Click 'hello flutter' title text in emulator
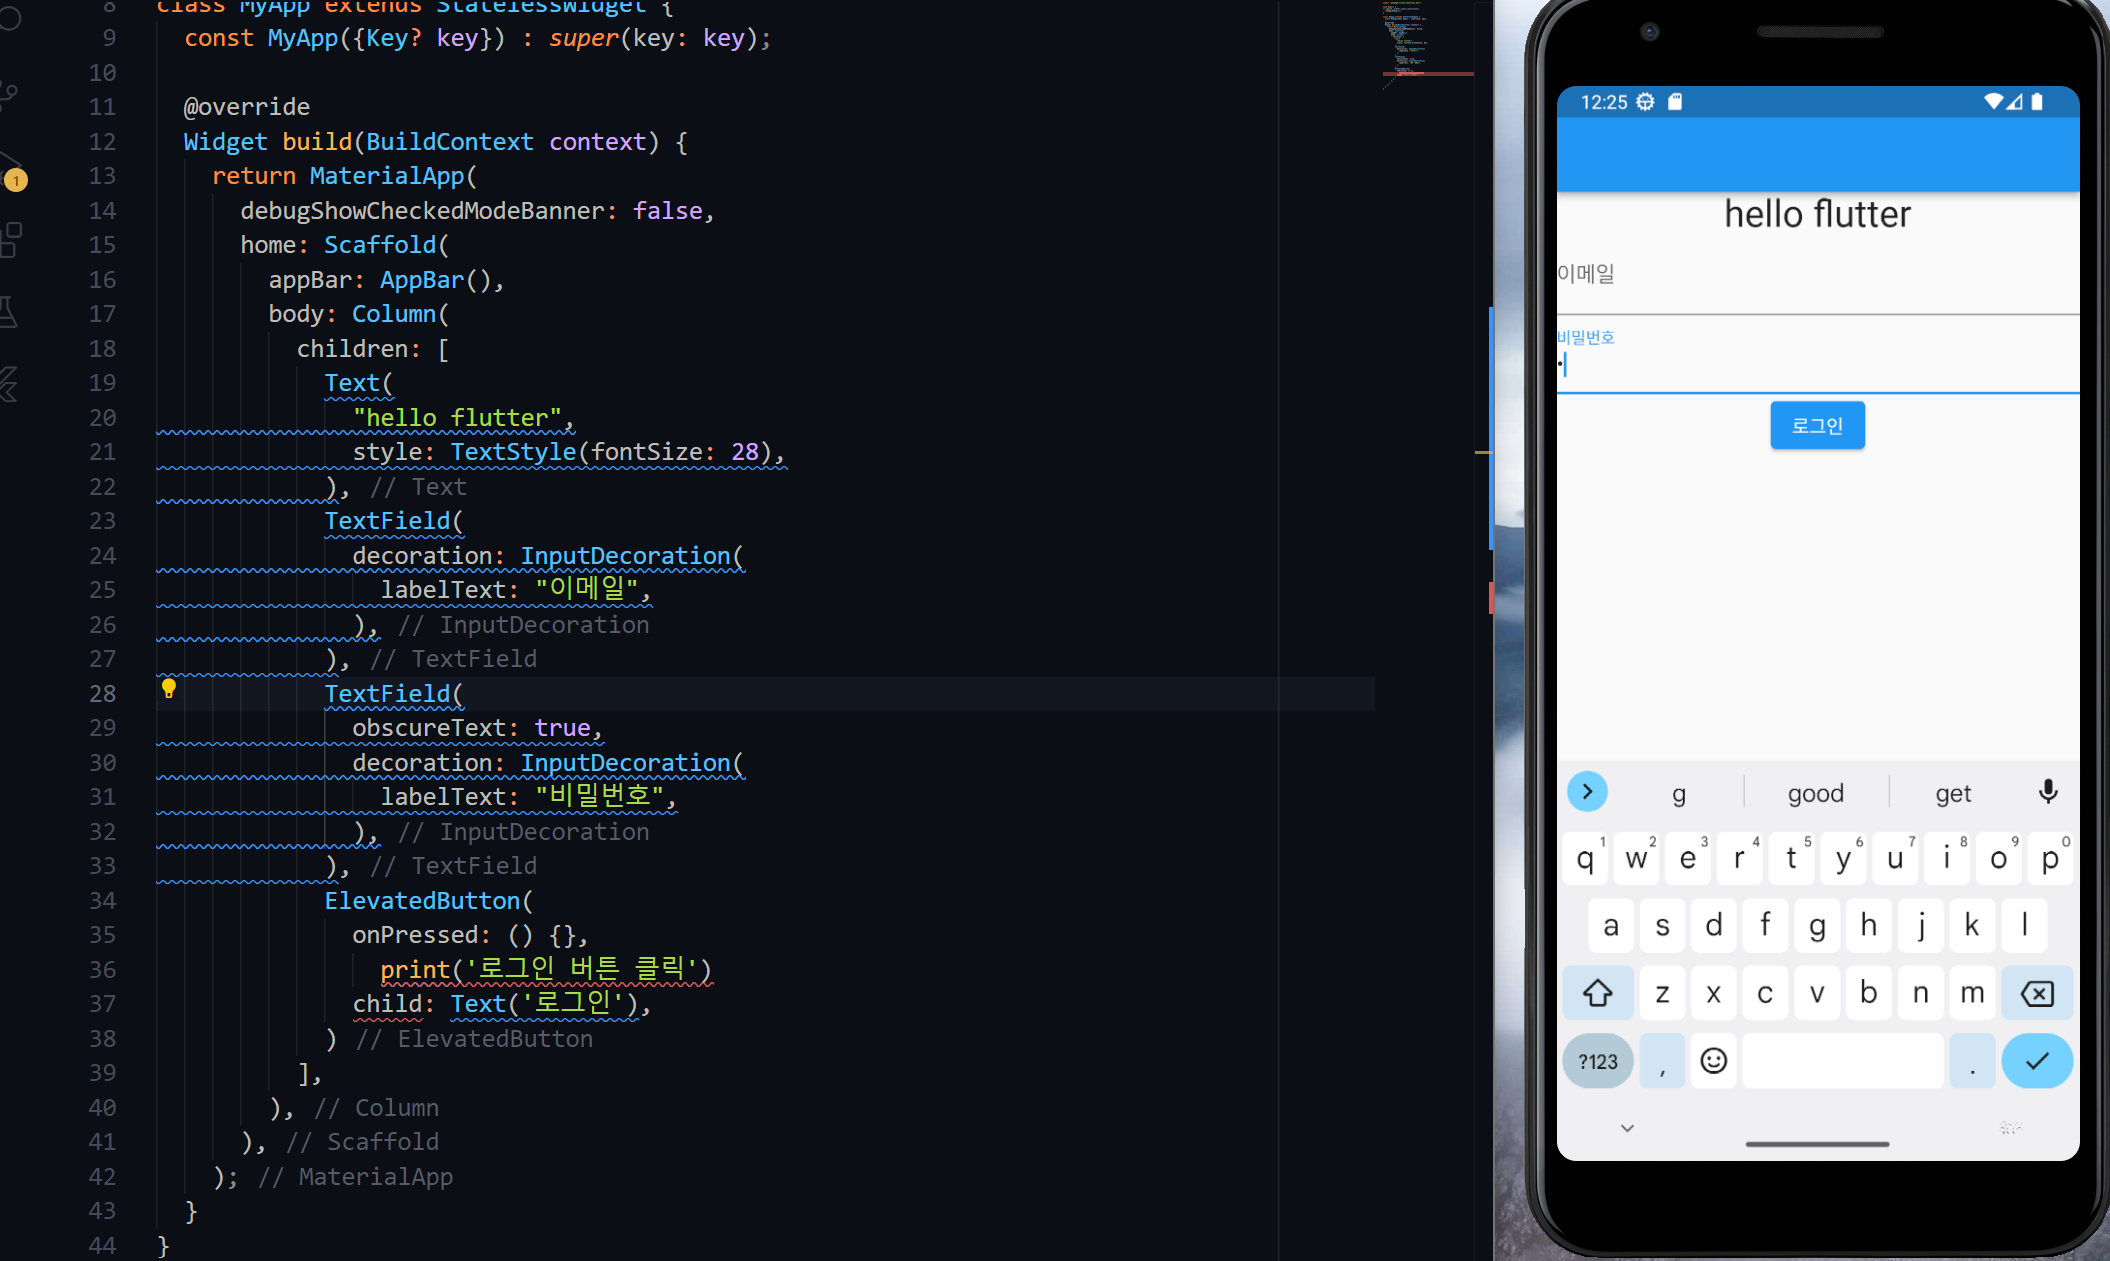 [1817, 214]
